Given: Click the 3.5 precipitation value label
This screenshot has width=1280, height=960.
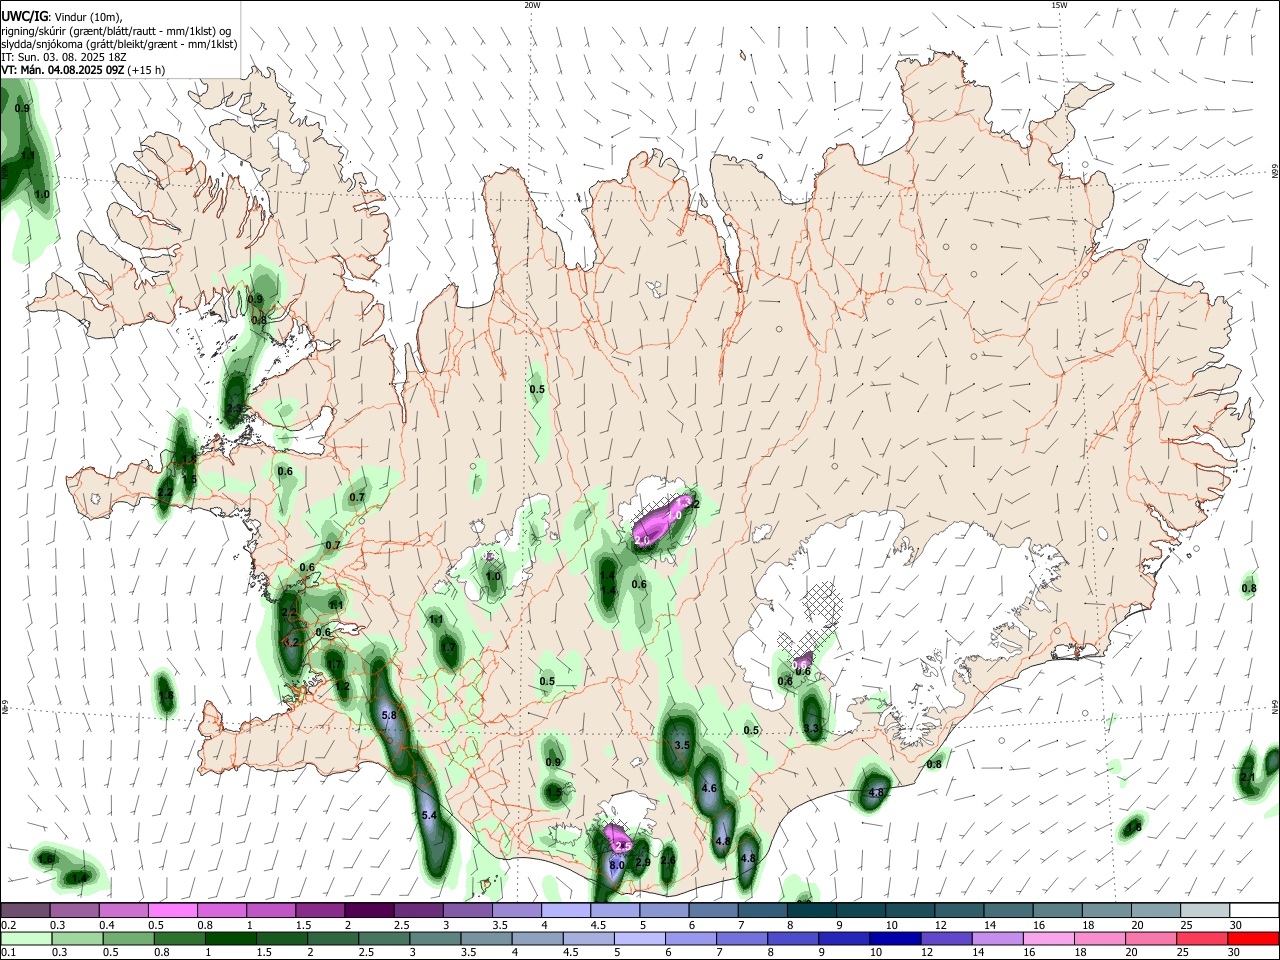Looking at the screenshot, I should [683, 746].
